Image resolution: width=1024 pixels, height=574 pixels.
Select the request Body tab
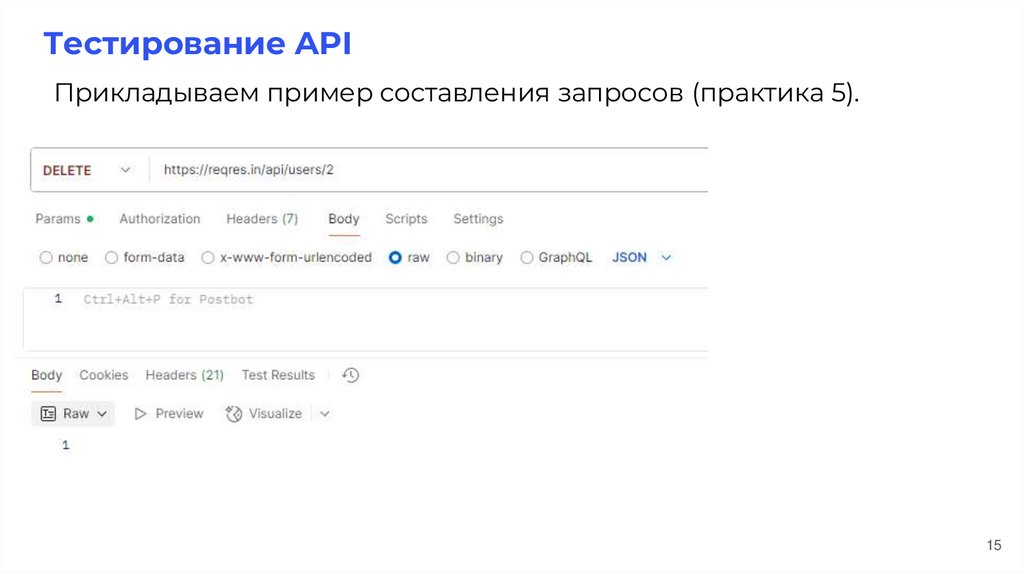[x=344, y=219]
